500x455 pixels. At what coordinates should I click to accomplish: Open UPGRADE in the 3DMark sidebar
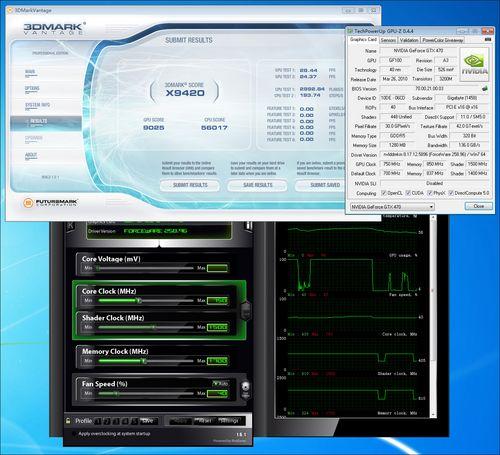point(34,138)
